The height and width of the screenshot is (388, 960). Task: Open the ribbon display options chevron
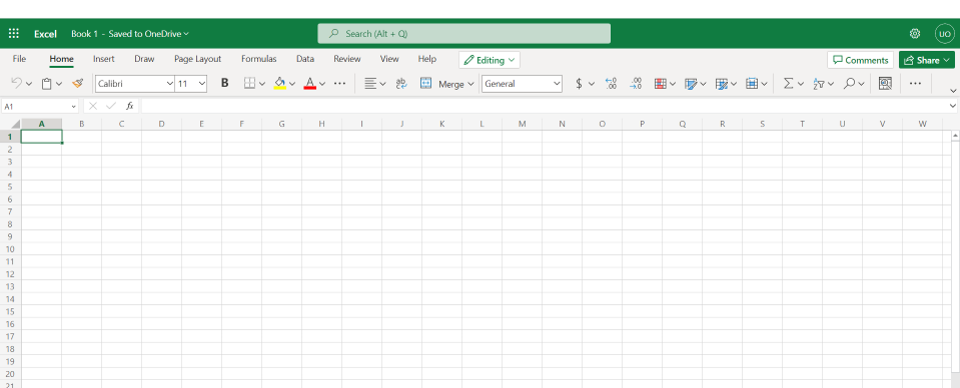953,91
